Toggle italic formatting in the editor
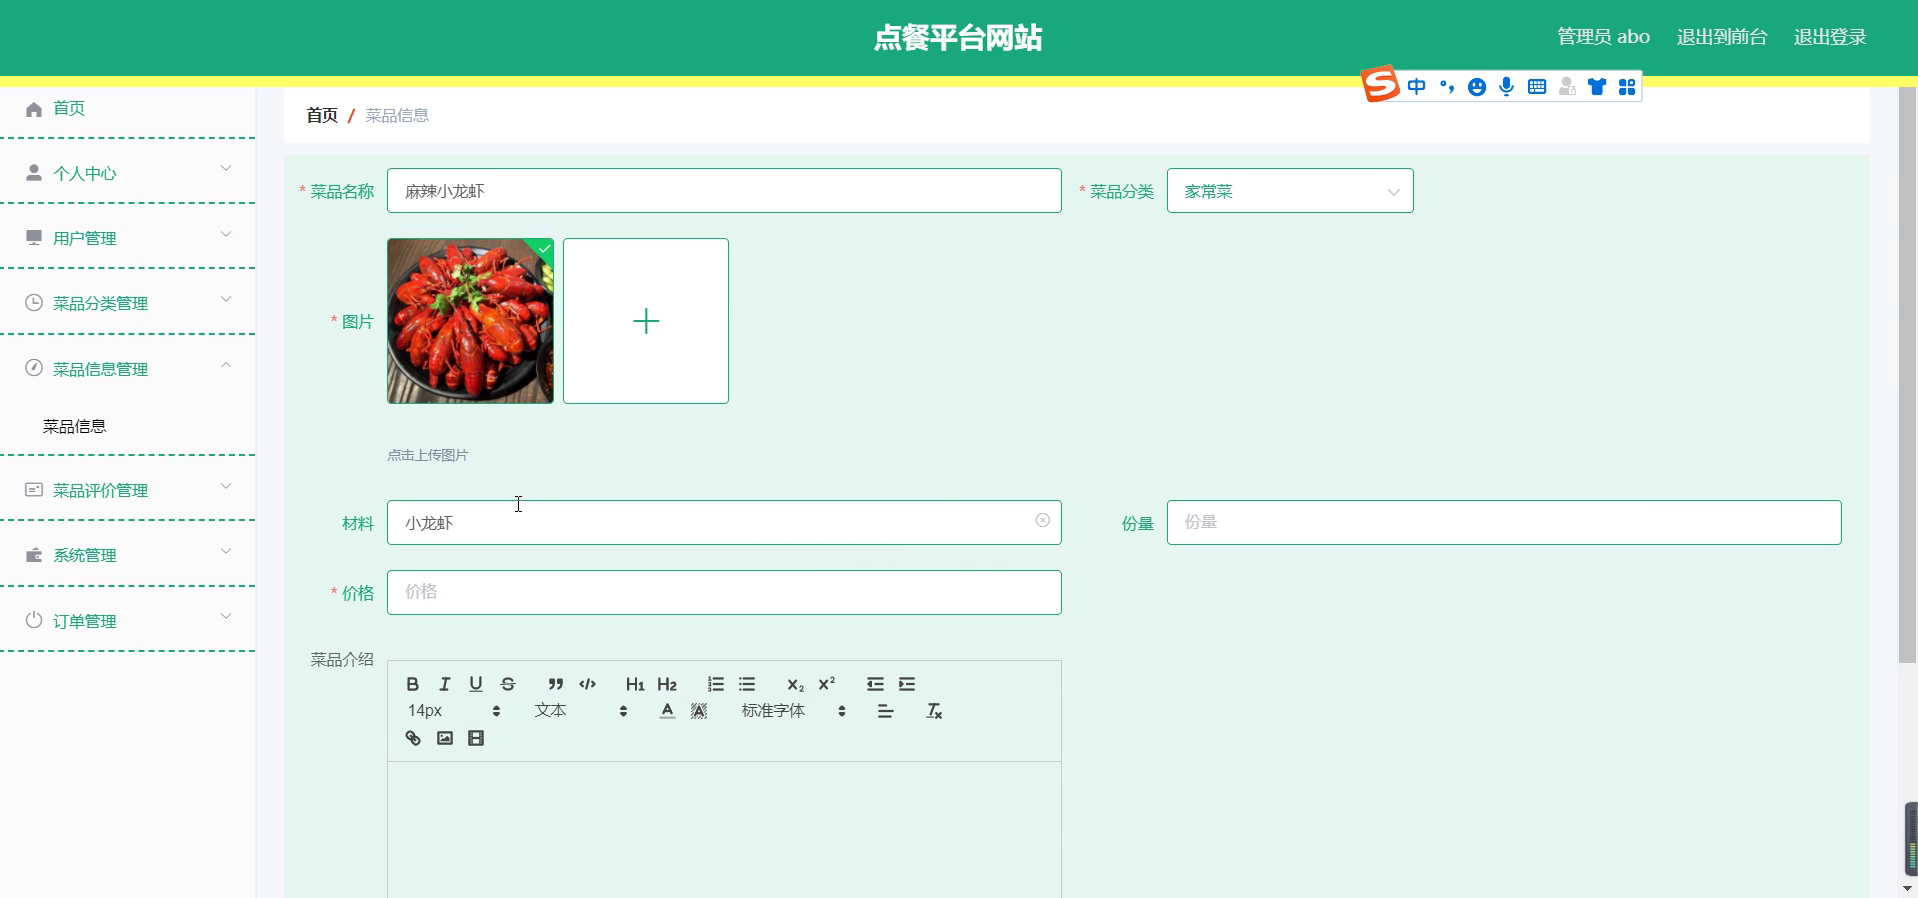Viewport: 1918px width, 898px height. pyautogui.click(x=444, y=684)
